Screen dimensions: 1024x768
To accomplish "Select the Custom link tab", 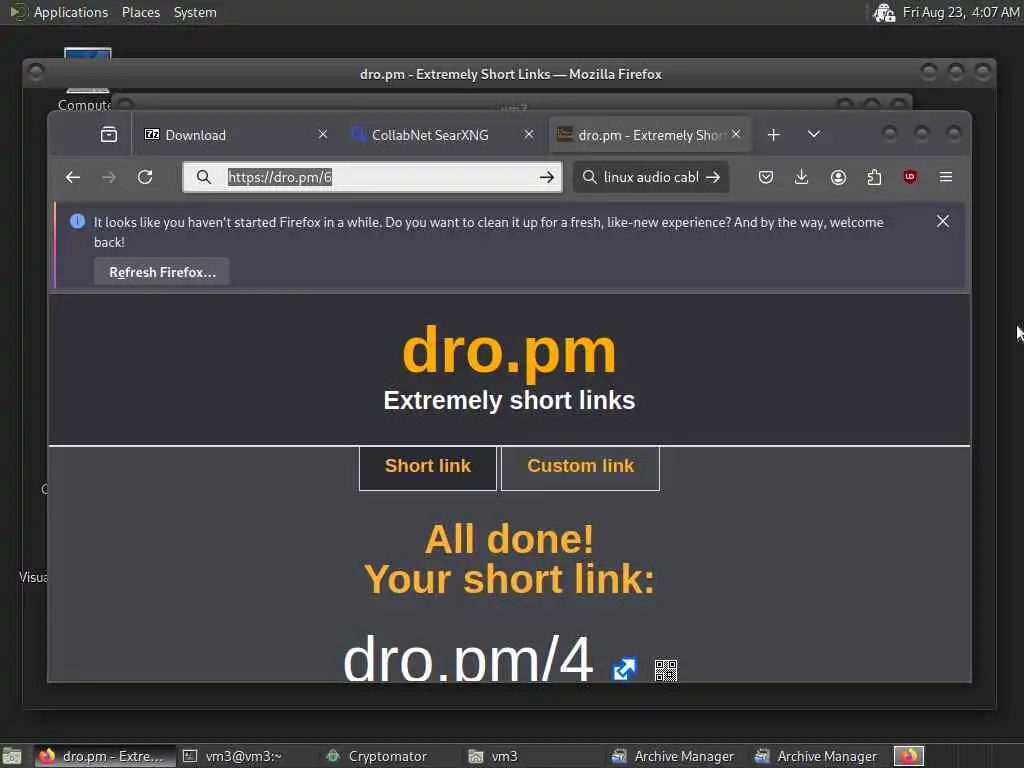I will tap(581, 466).
